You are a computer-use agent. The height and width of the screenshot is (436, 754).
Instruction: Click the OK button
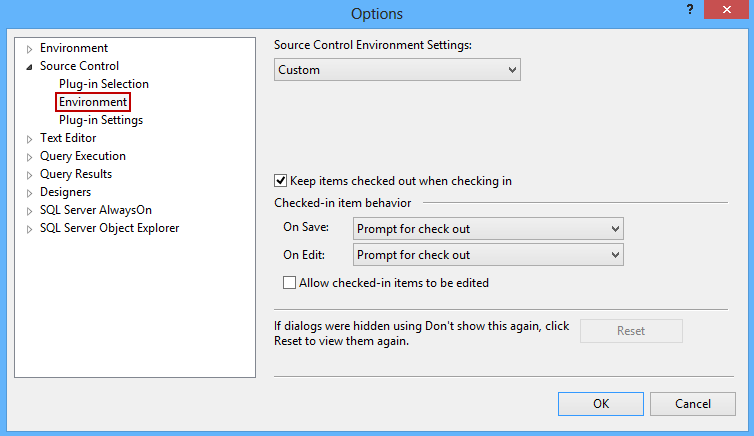click(600, 404)
